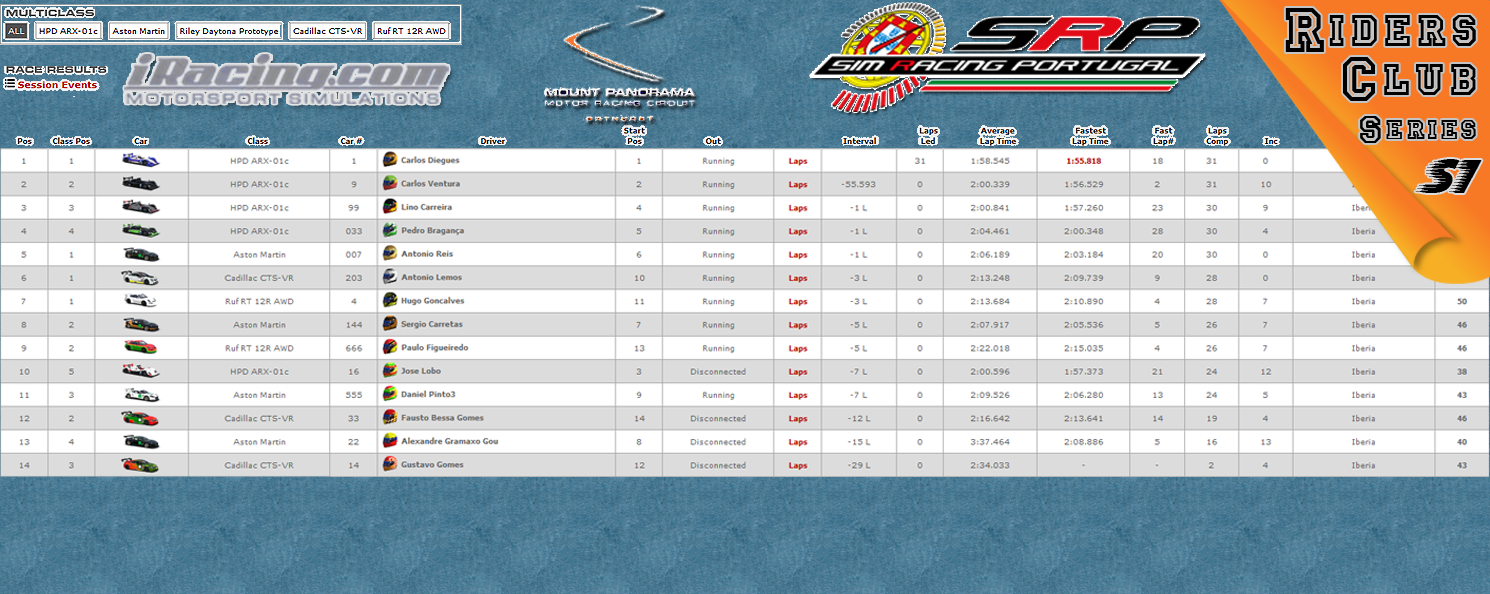The height and width of the screenshot is (594, 1490).
Task: Click car thumbnail for car number 33
Action: click(140, 418)
